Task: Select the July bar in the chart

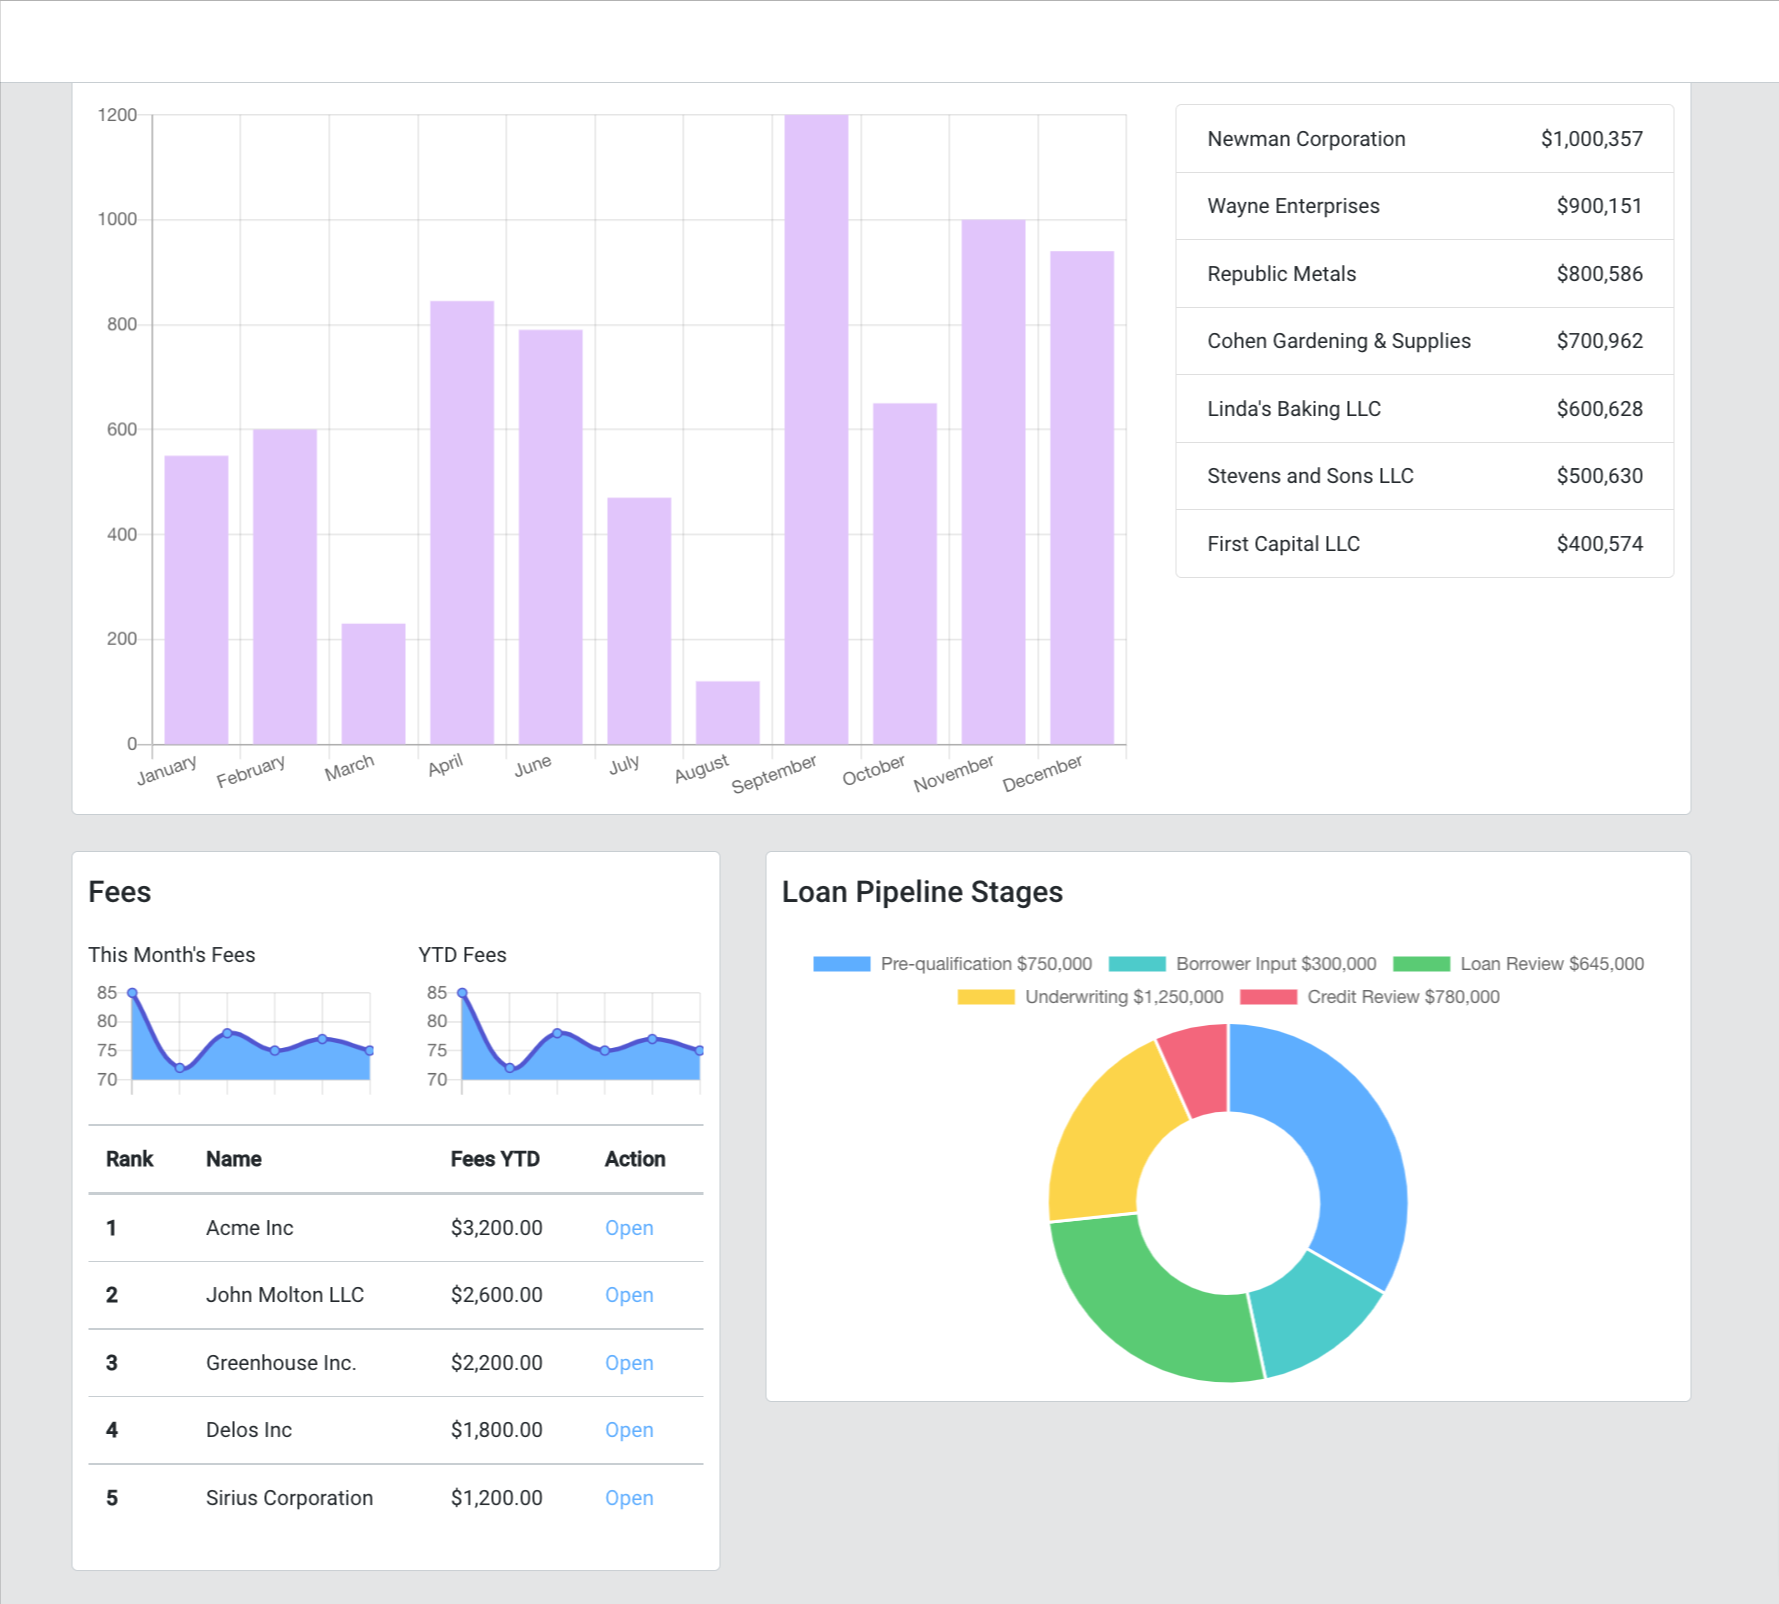Action: [x=639, y=621]
